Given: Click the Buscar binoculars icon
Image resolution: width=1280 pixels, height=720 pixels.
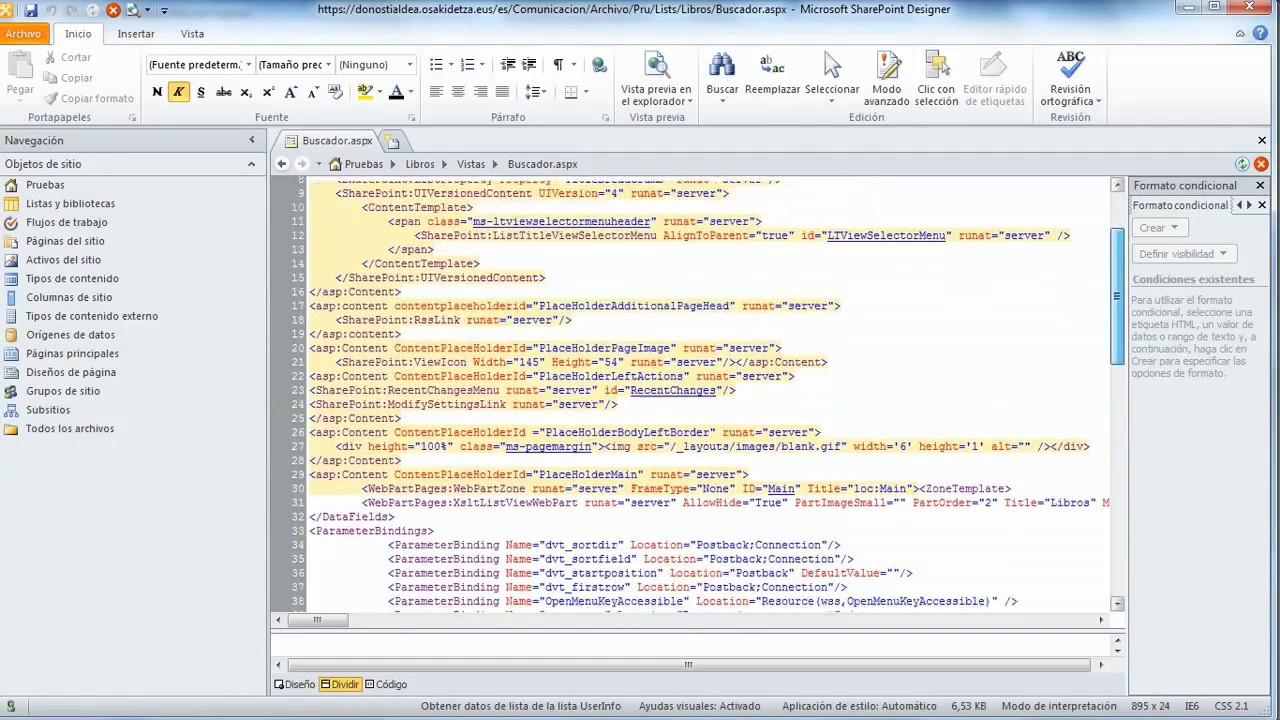Looking at the screenshot, I should click(x=722, y=66).
